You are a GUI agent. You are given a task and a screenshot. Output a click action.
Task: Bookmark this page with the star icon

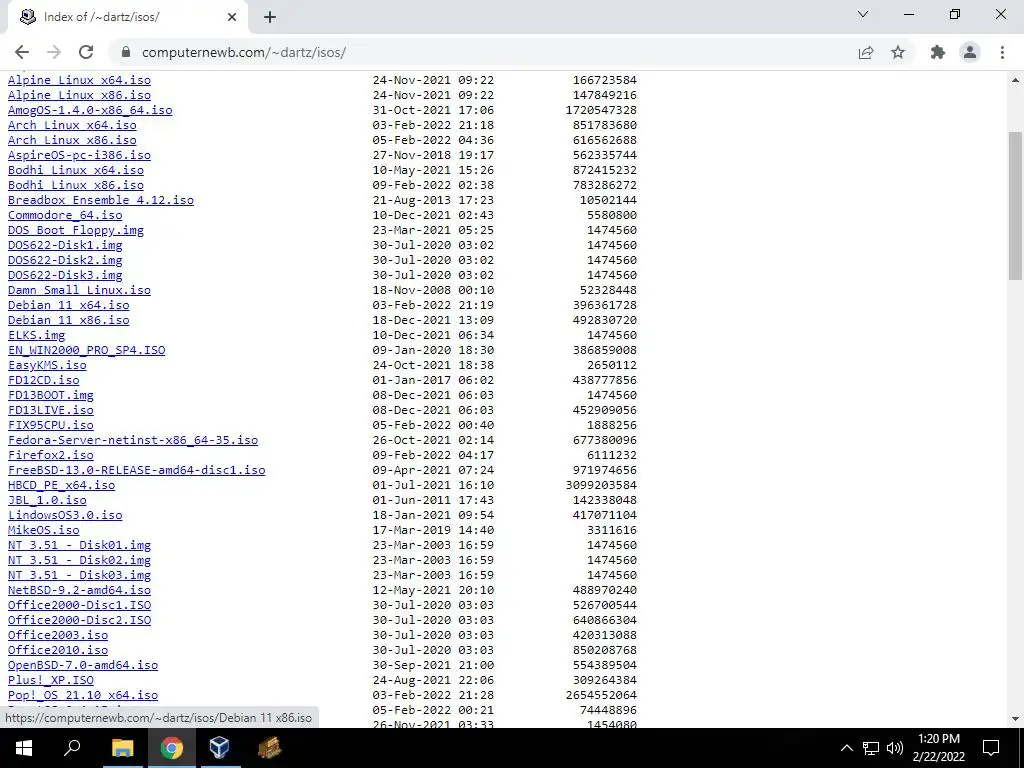898,52
